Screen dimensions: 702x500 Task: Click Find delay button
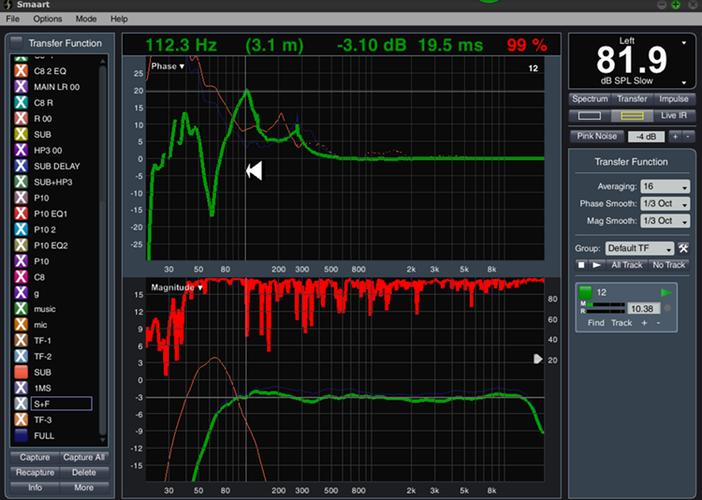(596, 323)
